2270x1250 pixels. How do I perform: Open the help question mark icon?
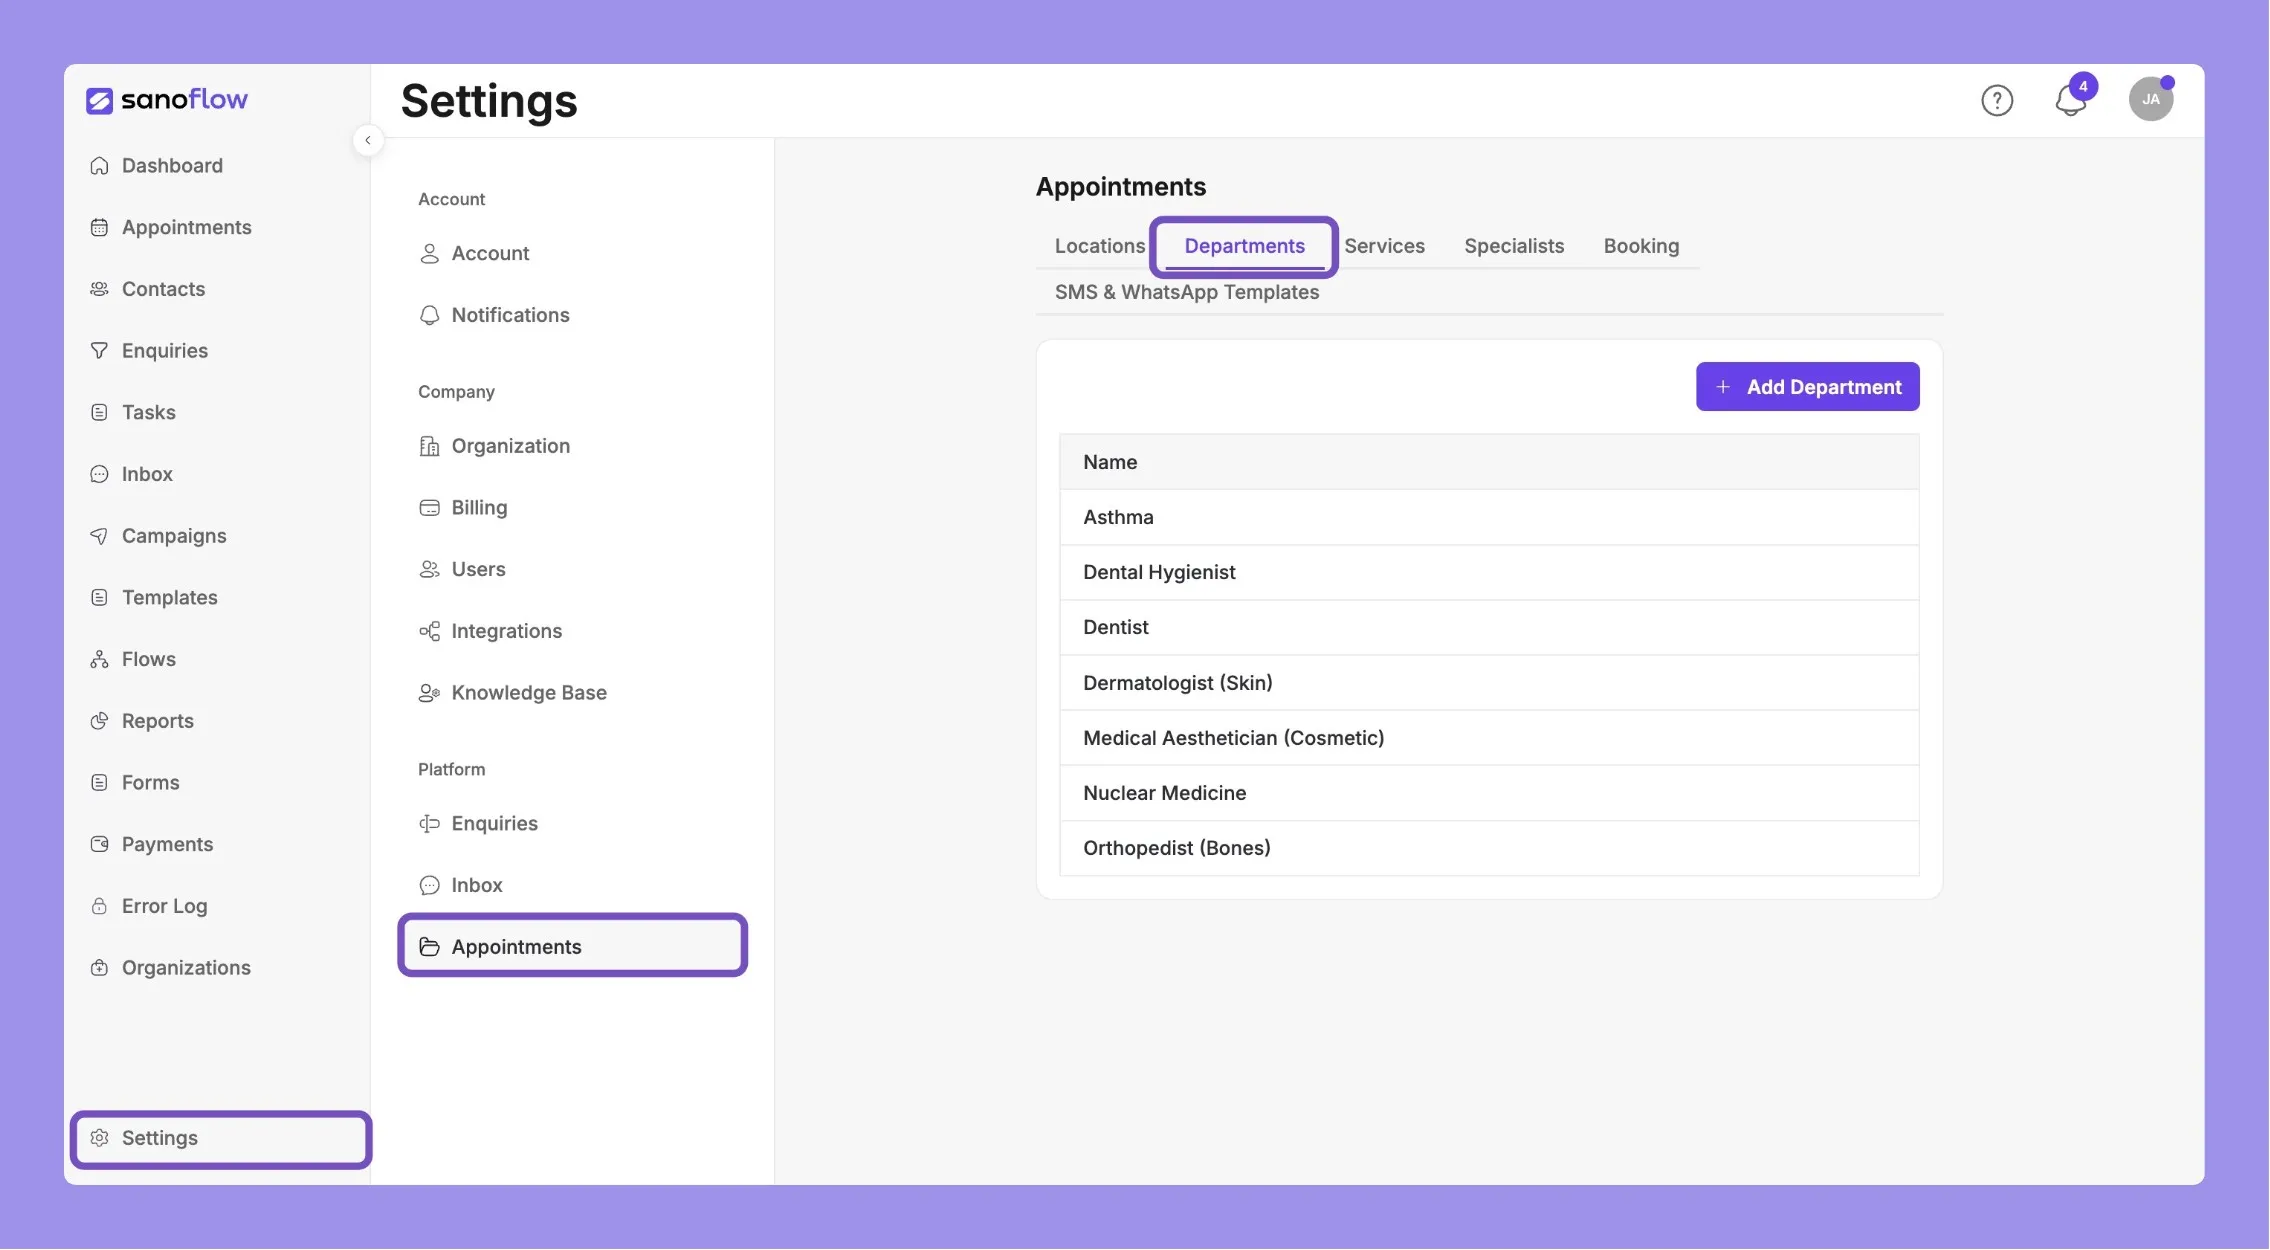[1996, 100]
